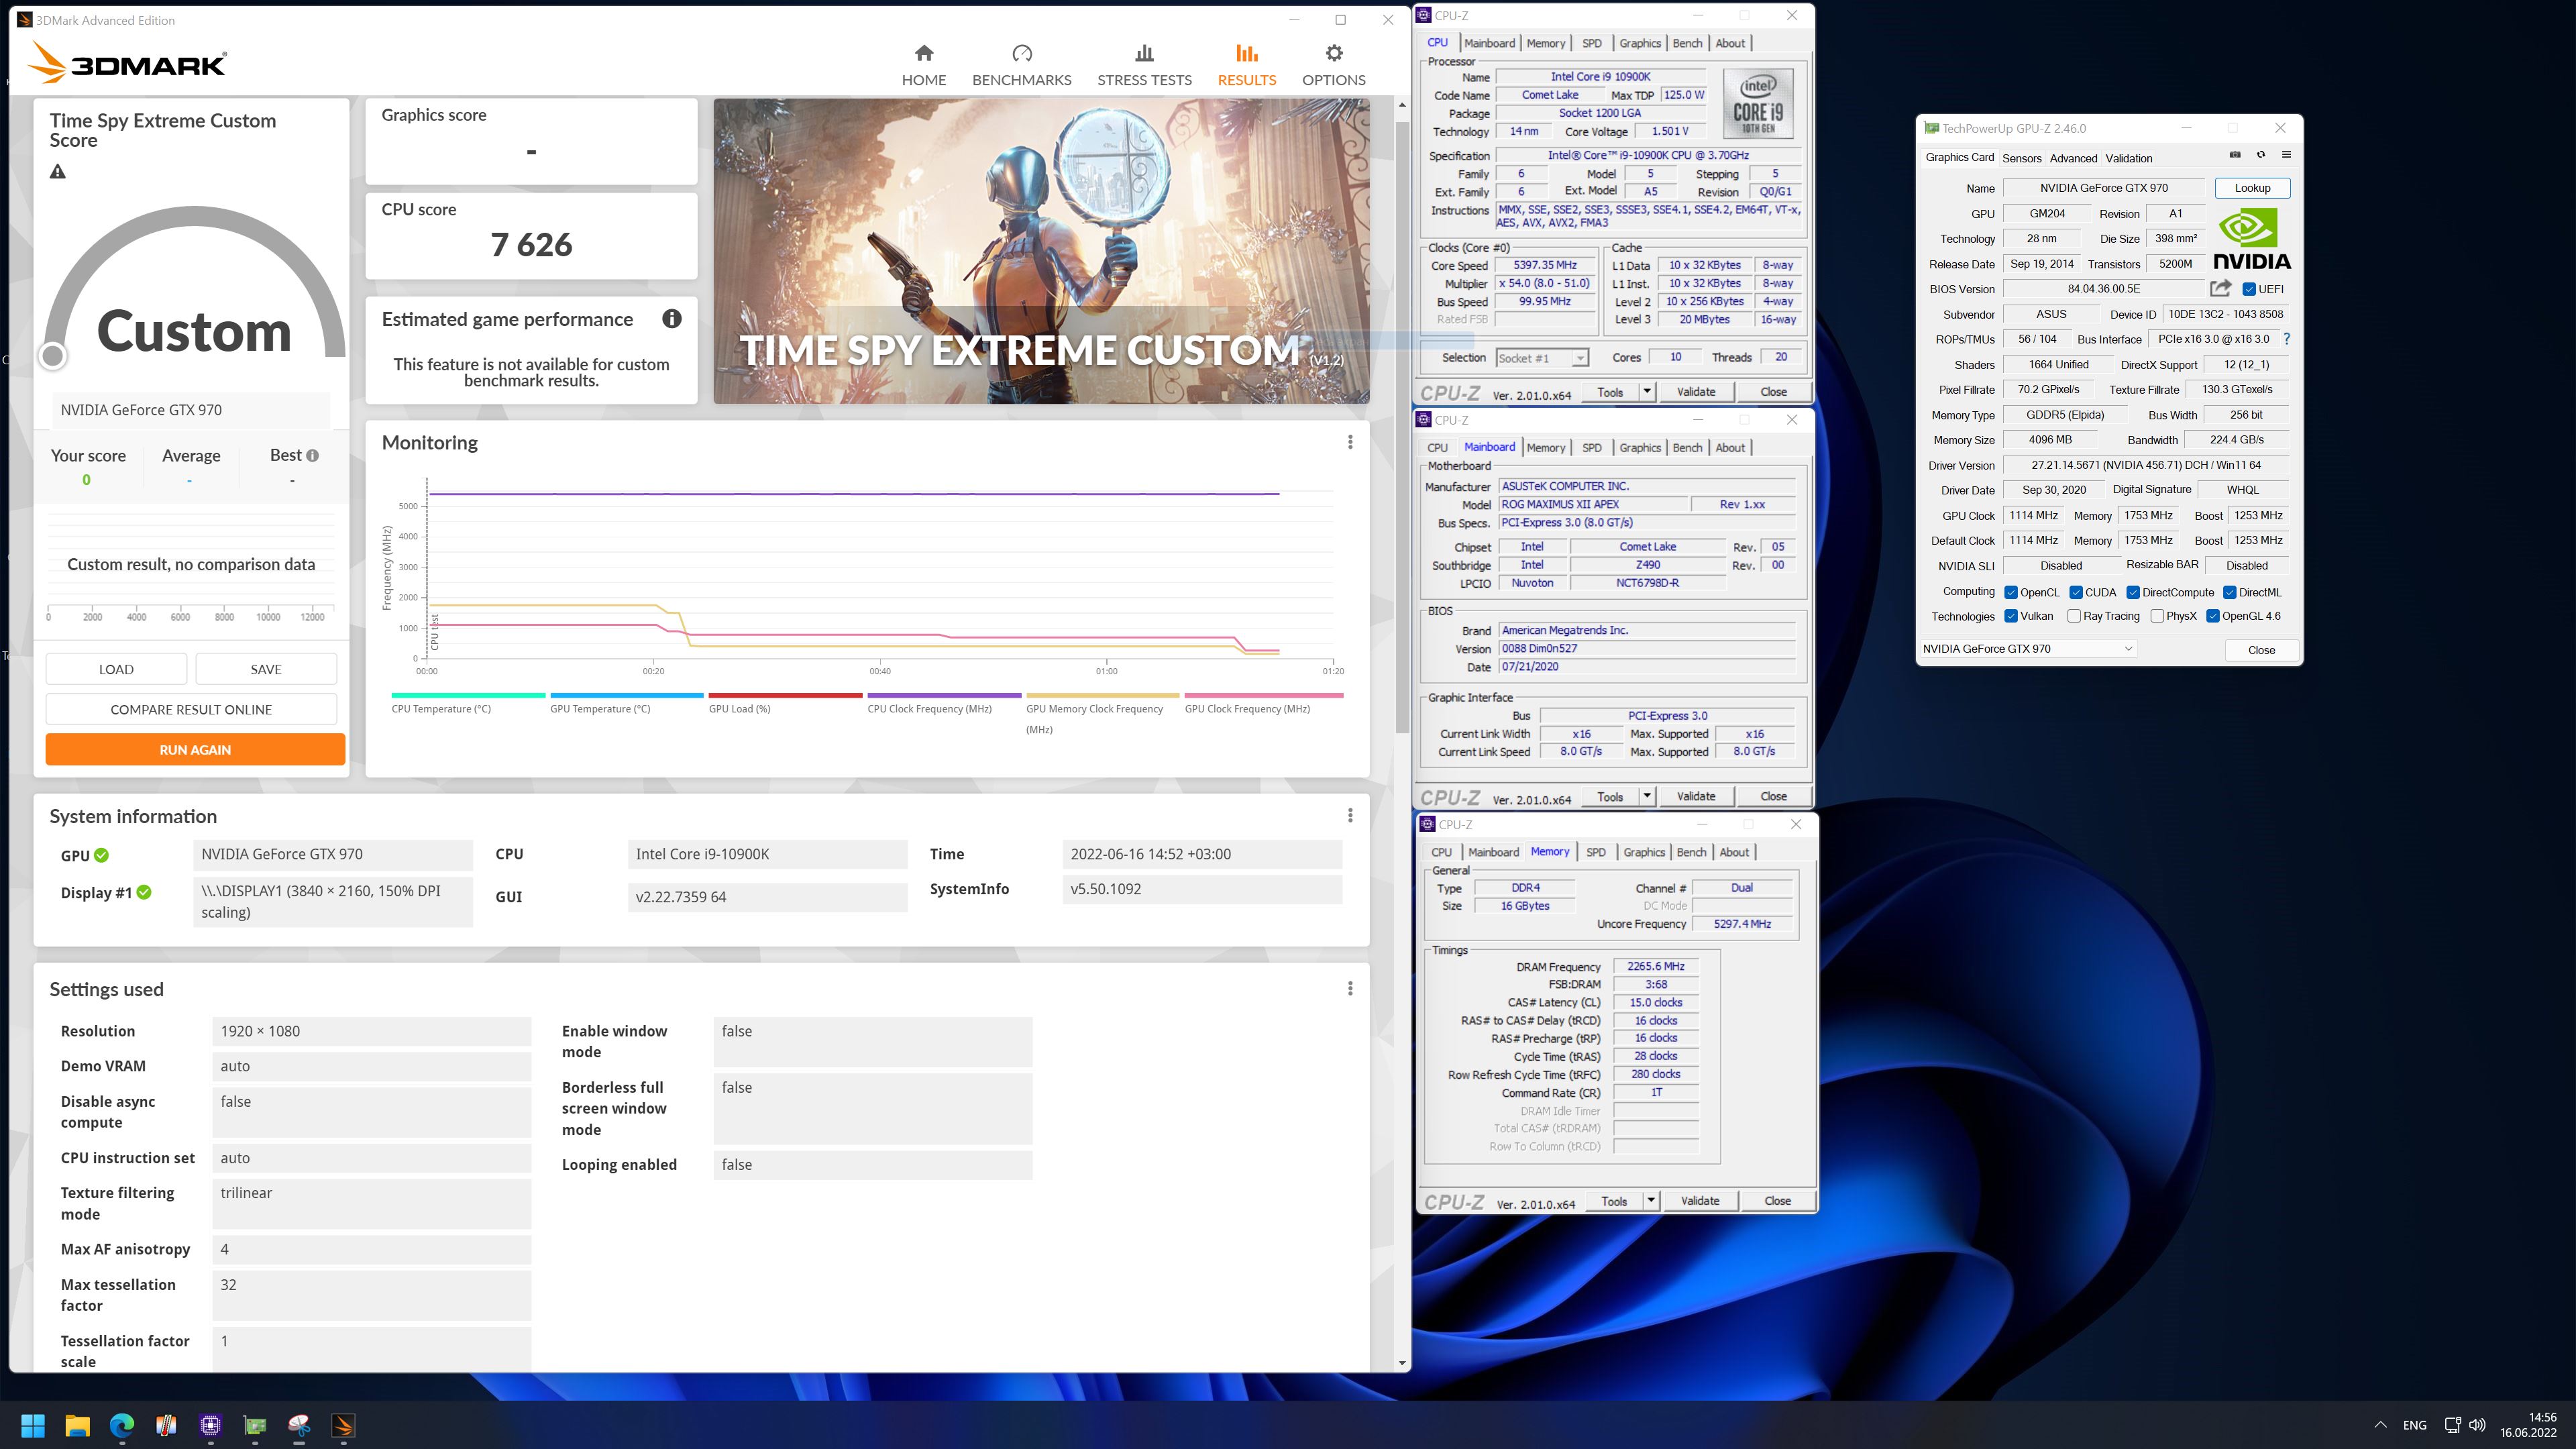Screen dimensions: 2576x1449
Task: Open File Explorer from the taskbar
Action: [x=77, y=1425]
